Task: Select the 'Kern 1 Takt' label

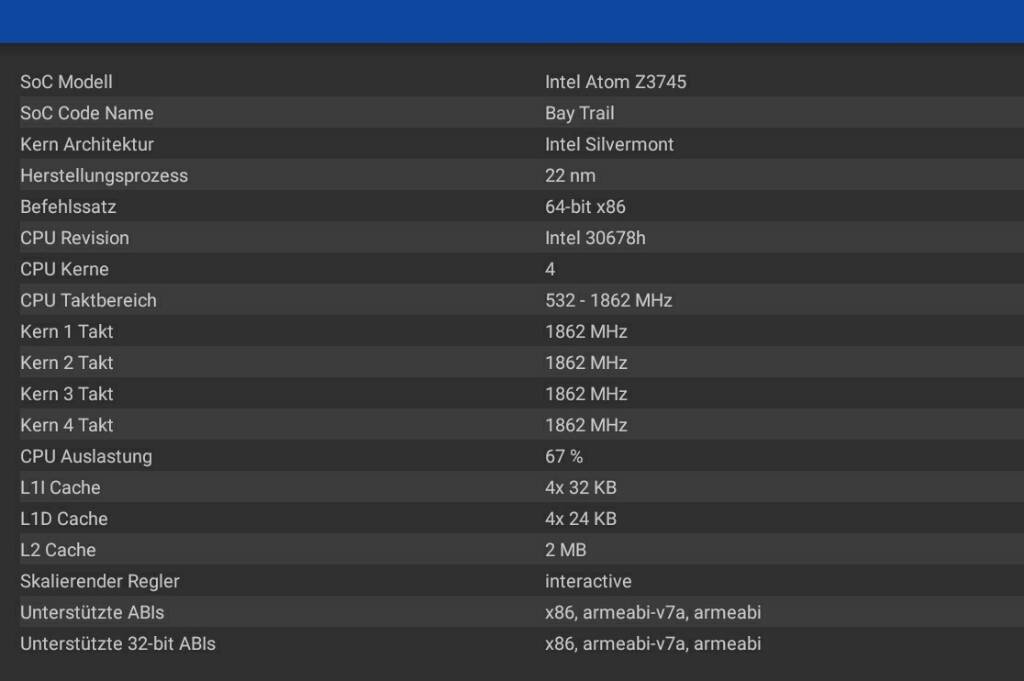Action: (67, 332)
